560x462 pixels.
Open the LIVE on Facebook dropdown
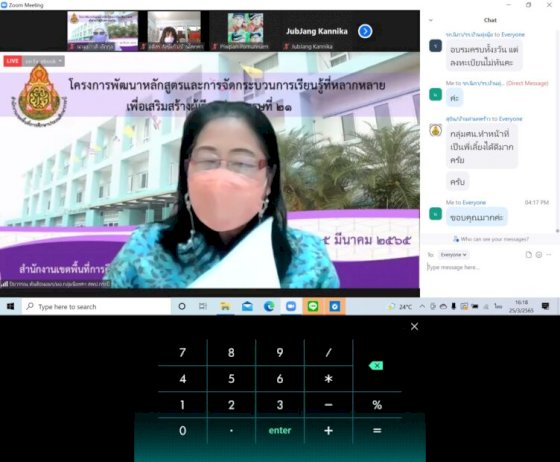(44, 61)
